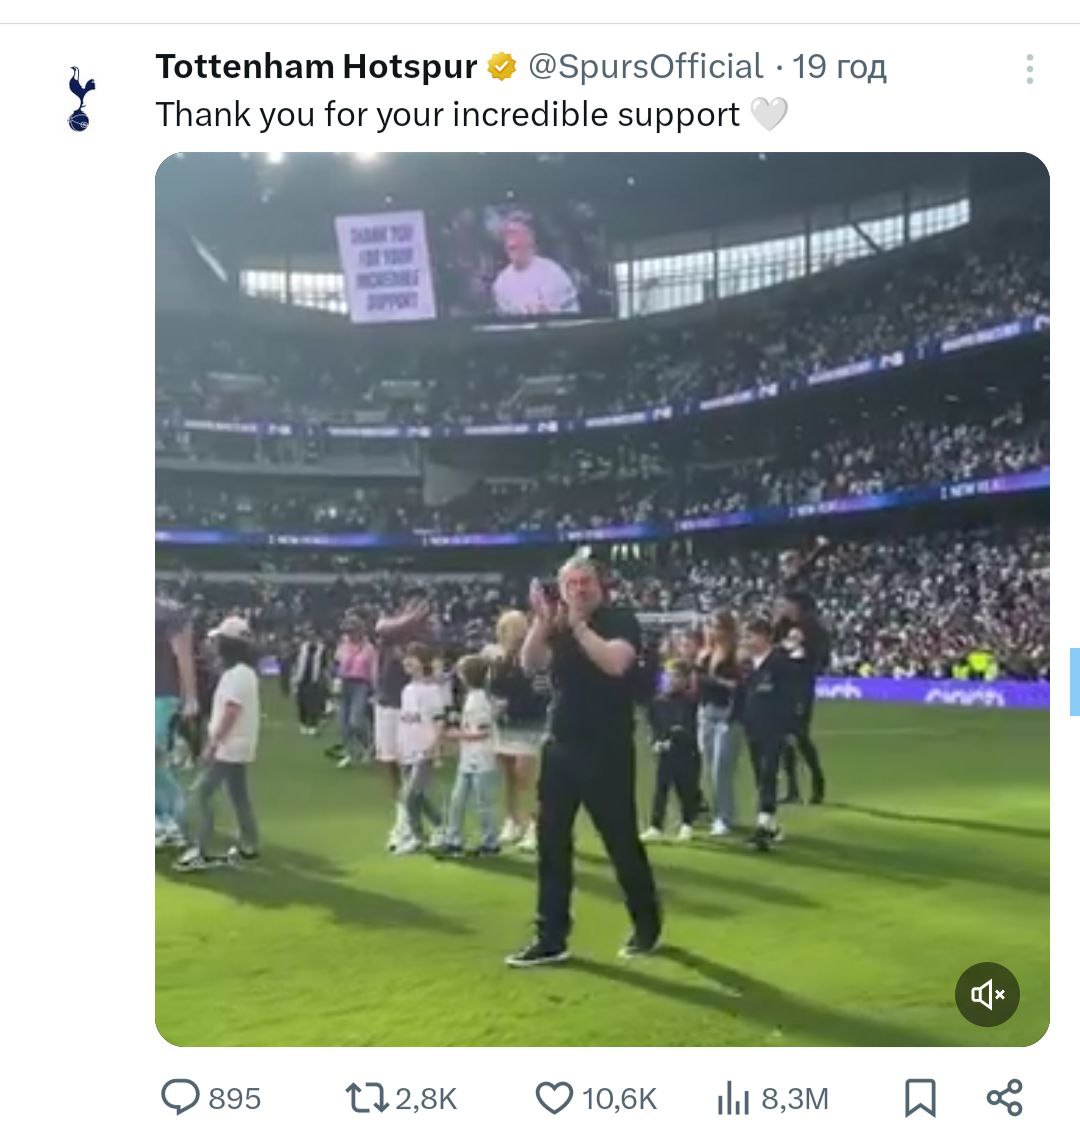
Task: Click the gold verified badge
Action: (502, 68)
